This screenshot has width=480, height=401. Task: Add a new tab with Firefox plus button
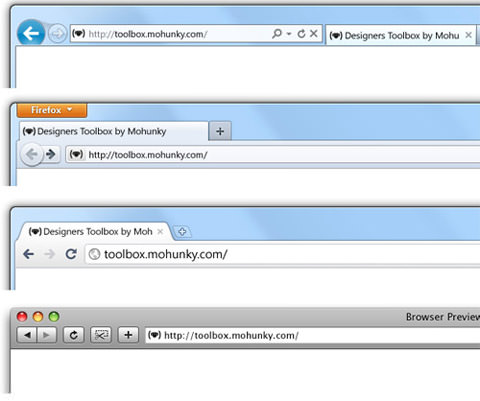click(x=220, y=131)
